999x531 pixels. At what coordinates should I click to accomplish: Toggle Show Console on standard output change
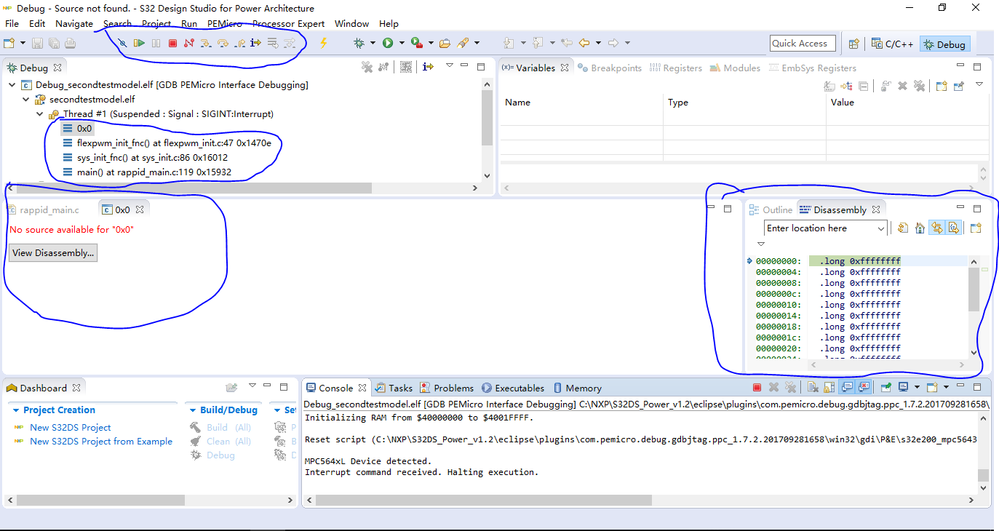point(847,388)
